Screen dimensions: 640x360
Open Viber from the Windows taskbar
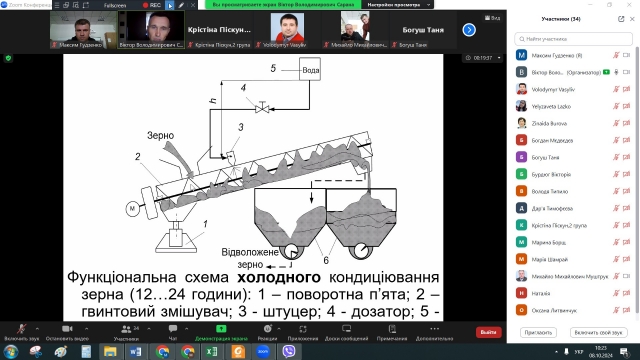coord(289,351)
